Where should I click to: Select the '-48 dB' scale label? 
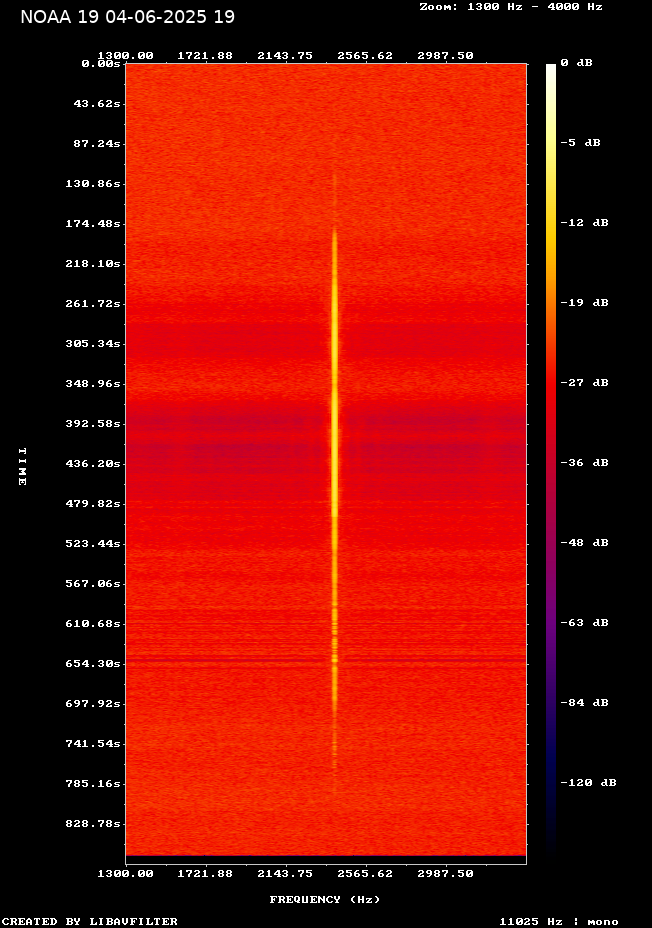point(585,543)
